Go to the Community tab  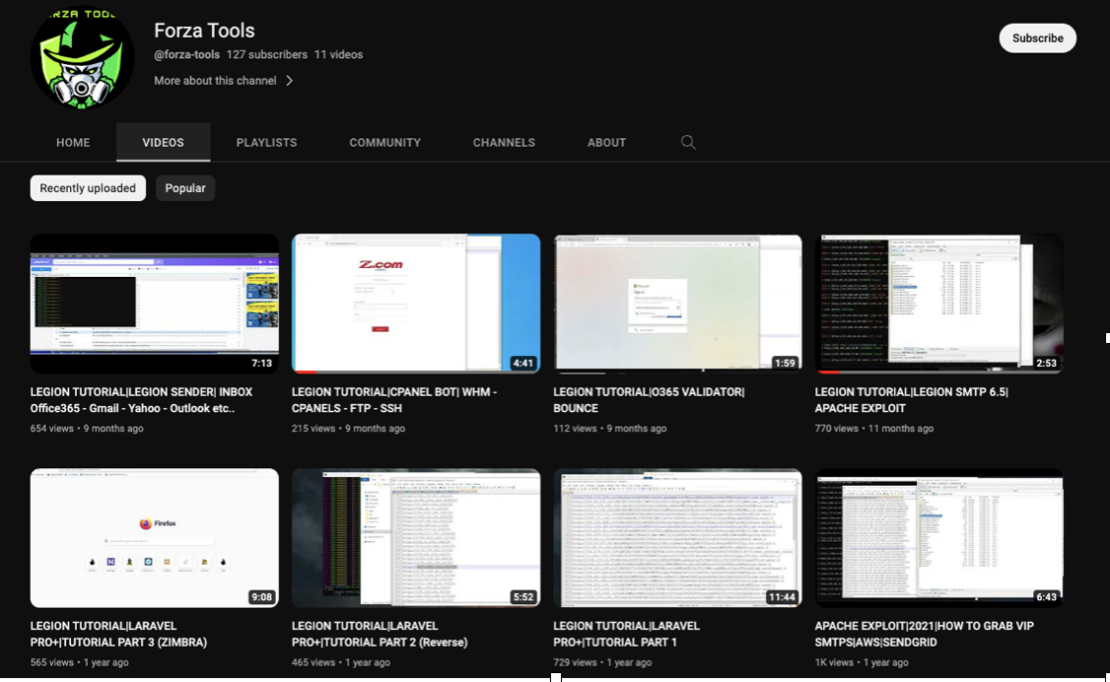click(x=384, y=143)
